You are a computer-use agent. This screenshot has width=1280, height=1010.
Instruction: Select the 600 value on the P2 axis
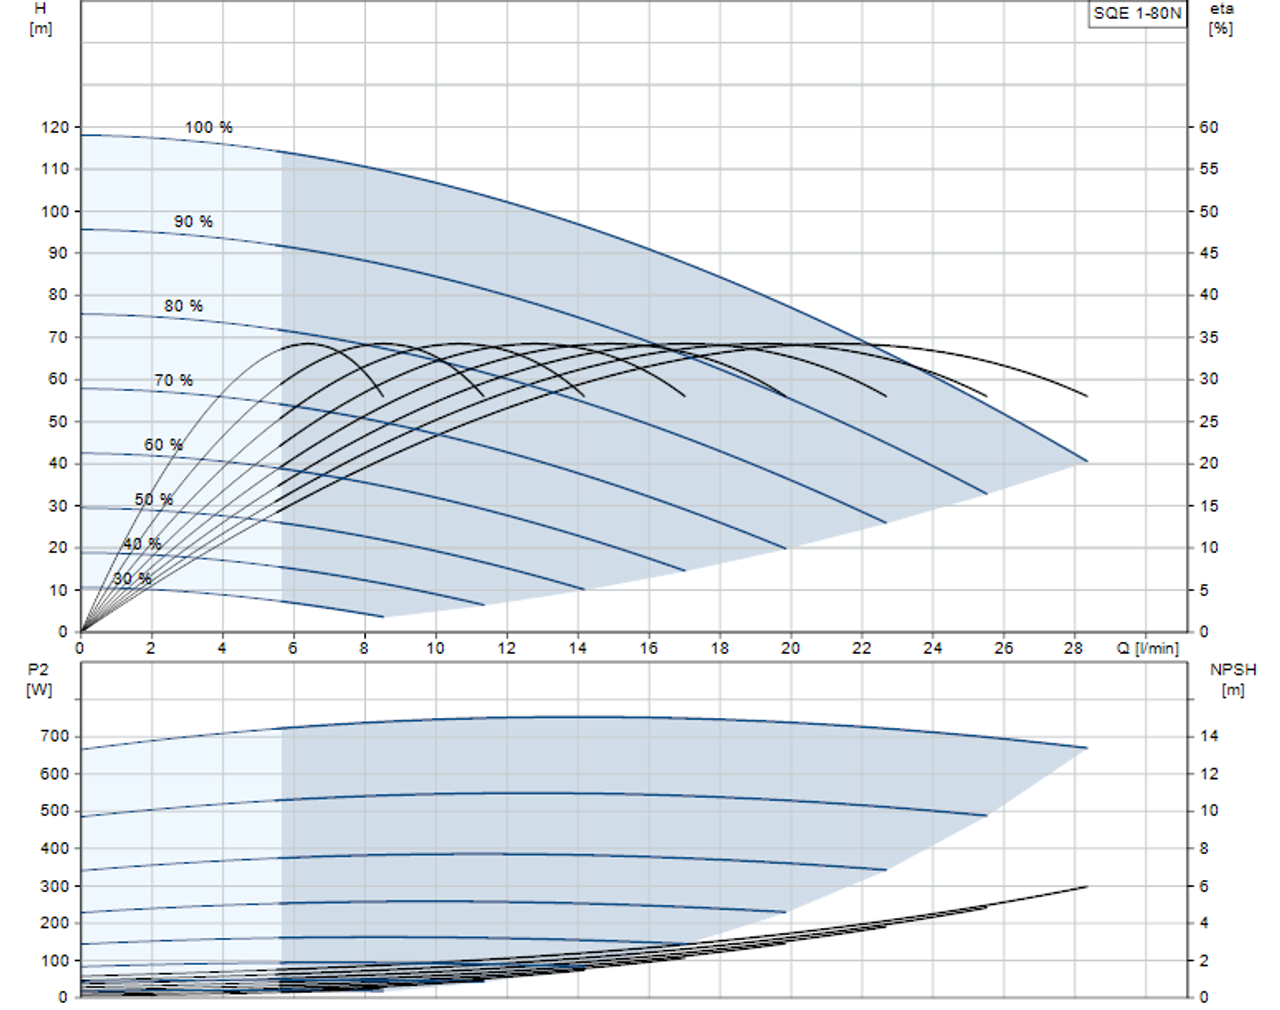tap(55, 774)
